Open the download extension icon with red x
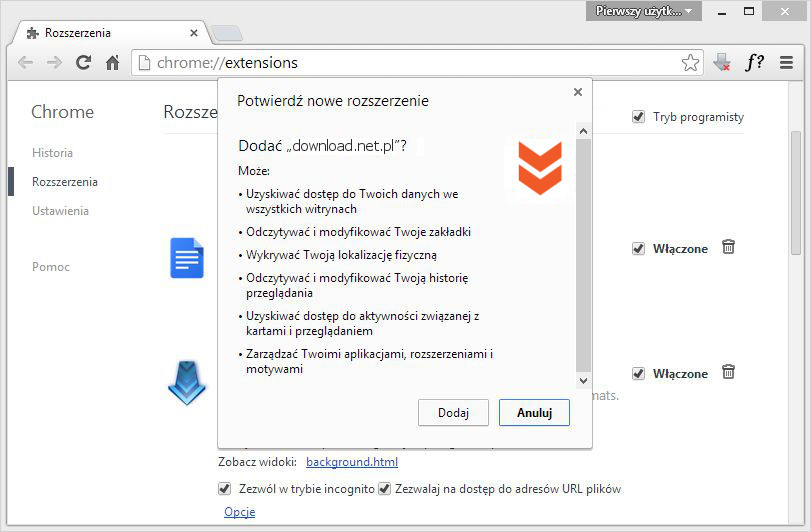 point(722,63)
